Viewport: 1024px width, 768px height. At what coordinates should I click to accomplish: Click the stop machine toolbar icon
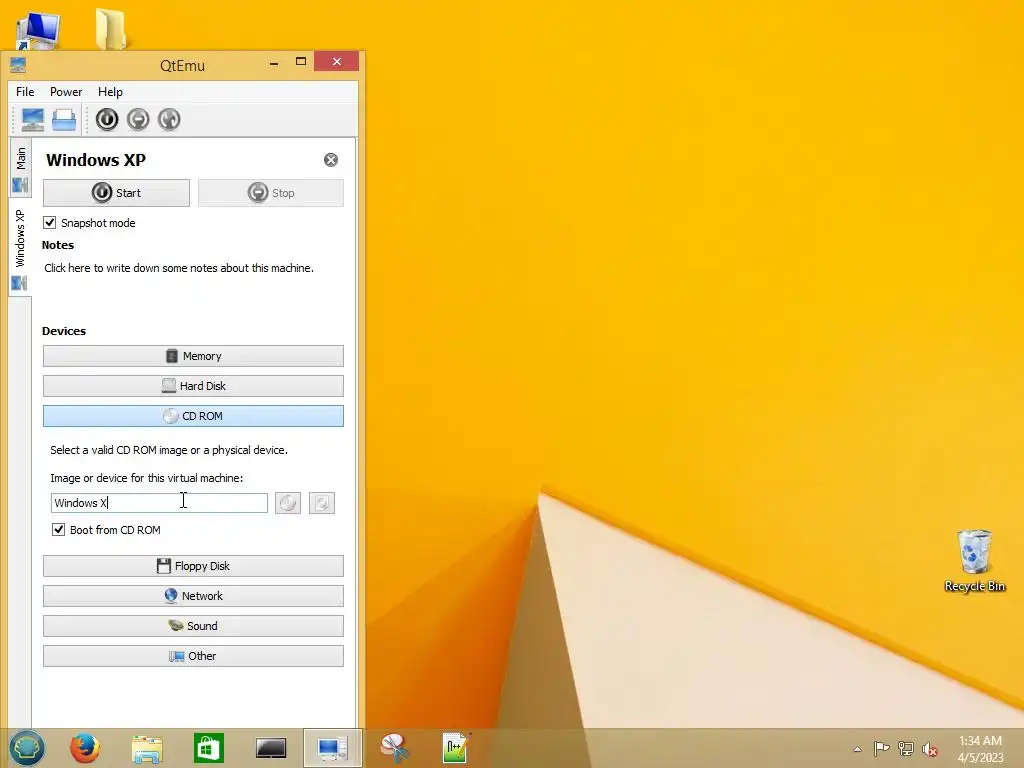click(138, 120)
